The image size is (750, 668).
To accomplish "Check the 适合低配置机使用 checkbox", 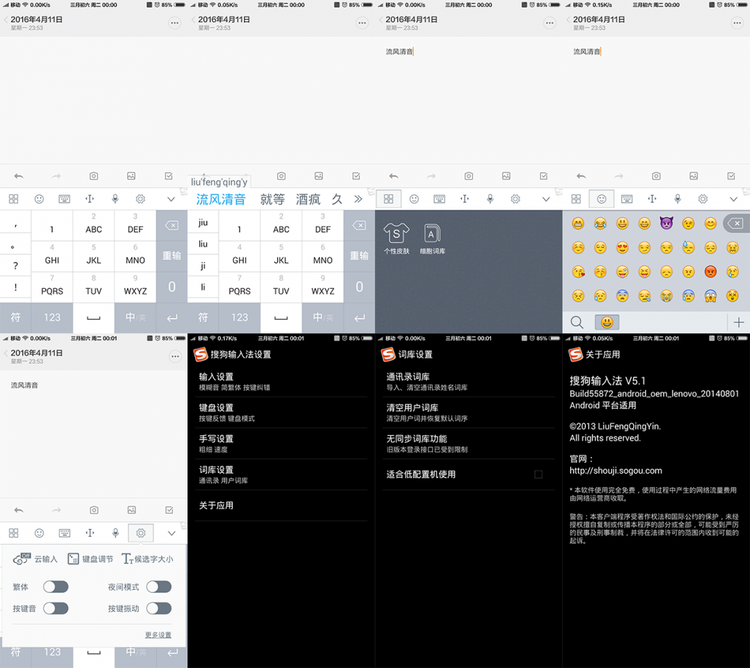I will 538,474.
